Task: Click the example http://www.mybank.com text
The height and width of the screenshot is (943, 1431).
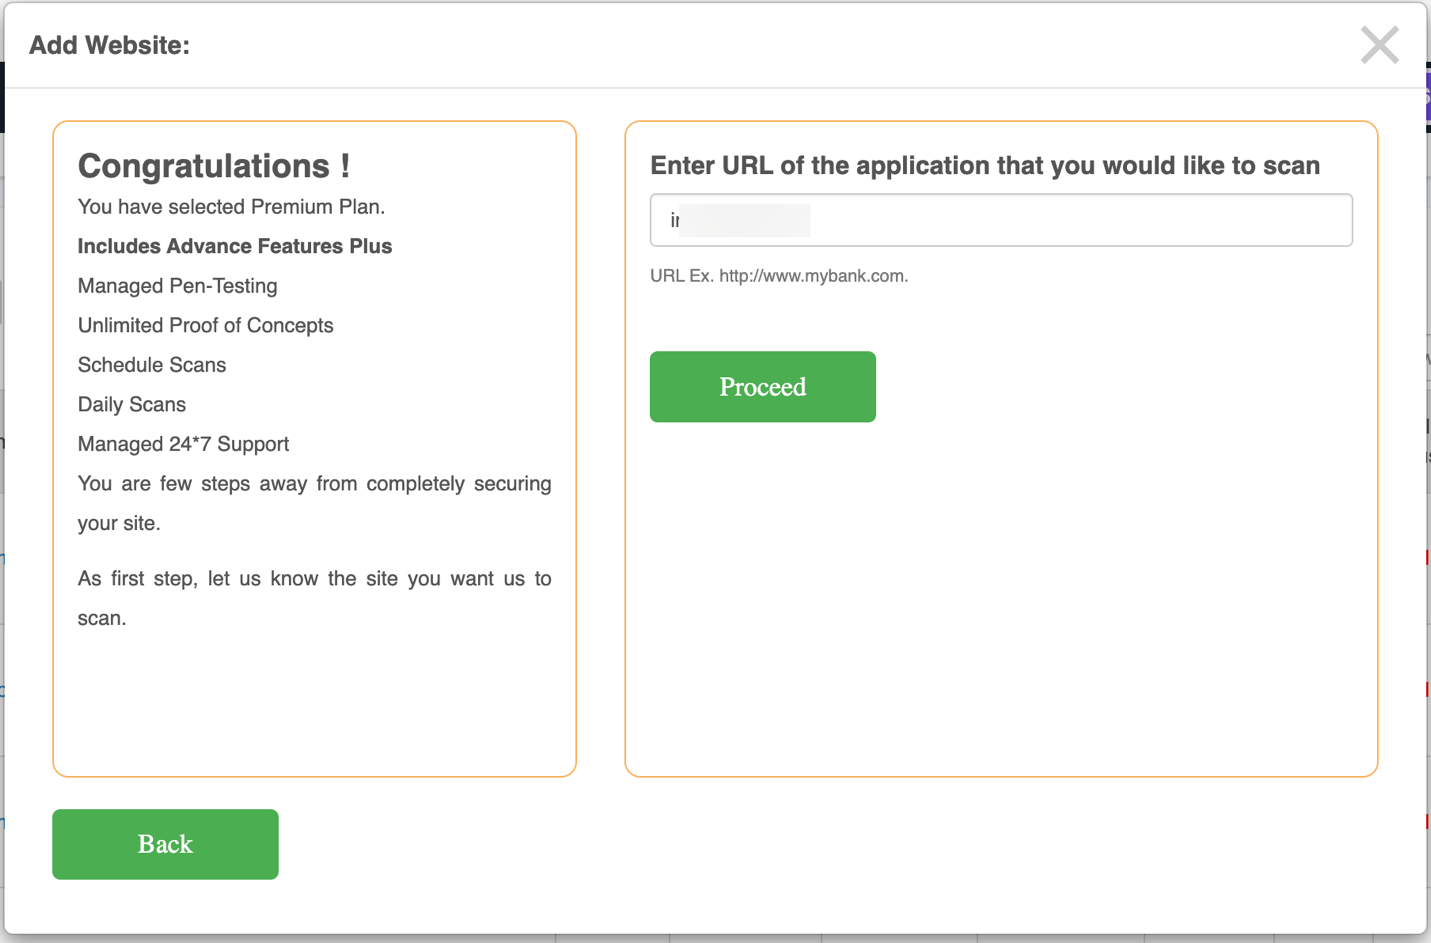Action: pyautogui.click(x=813, y=276)
